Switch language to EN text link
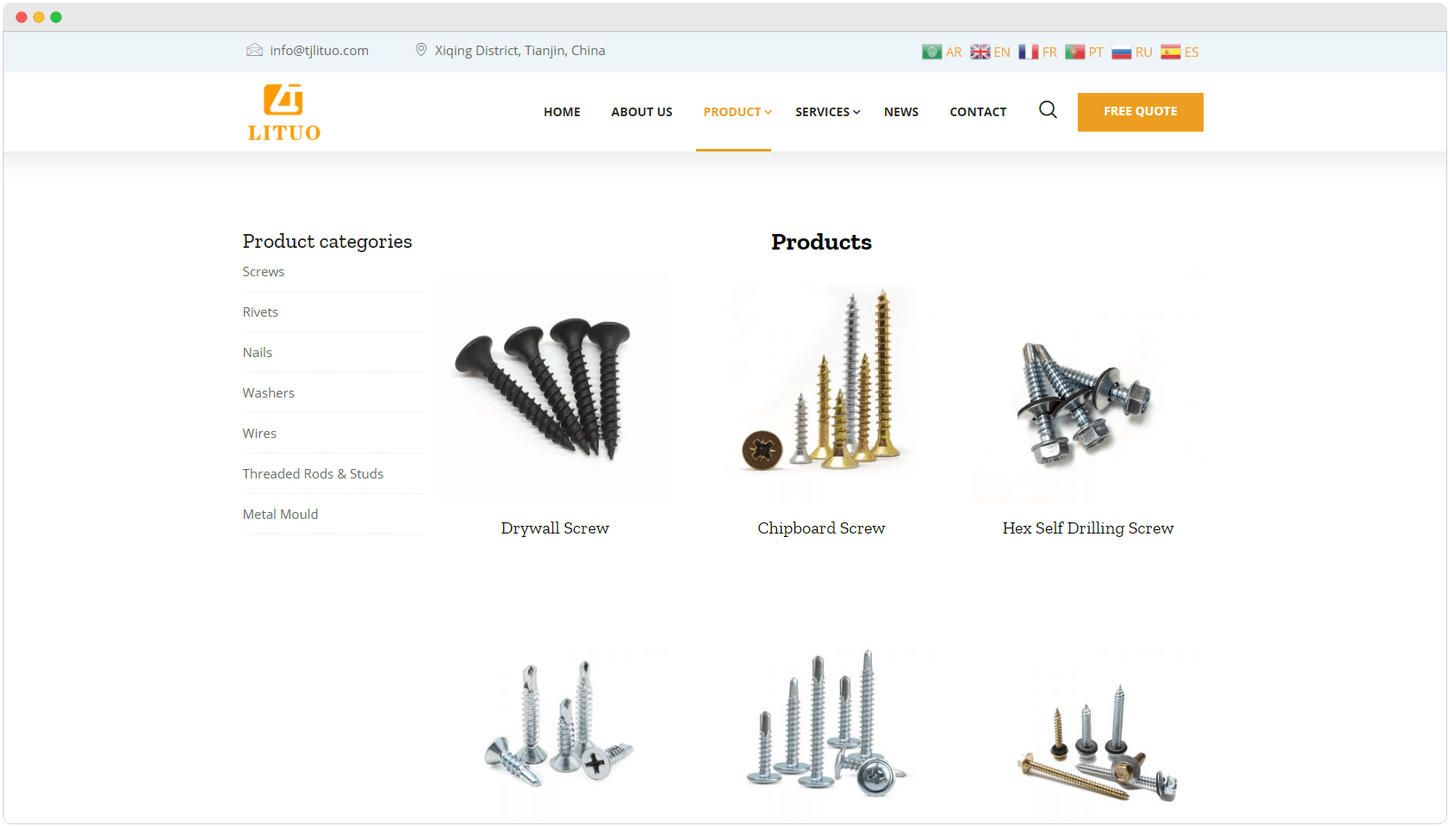The height and width of the screenshot is (827, 1450). tap(1002, 52)
